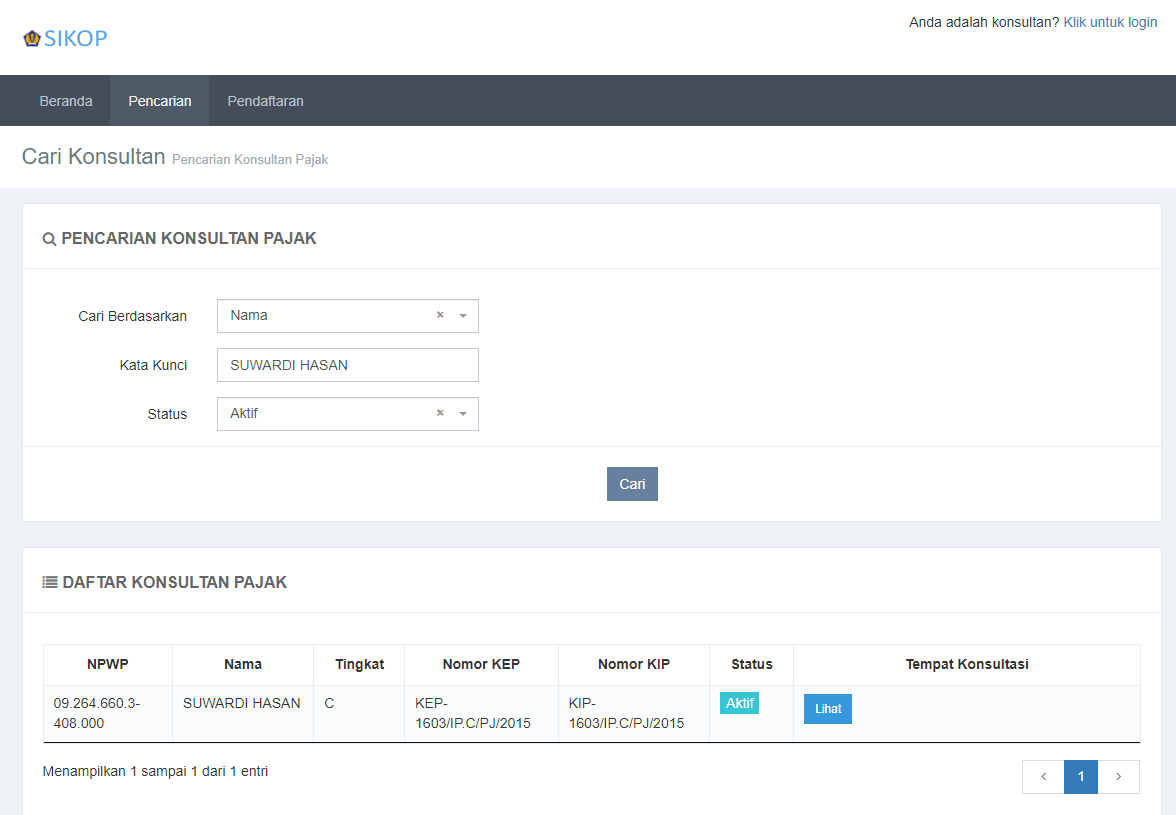
Task: Open the Cari Berdasarkan combo box showing Nama
Action: pos(330,316)
